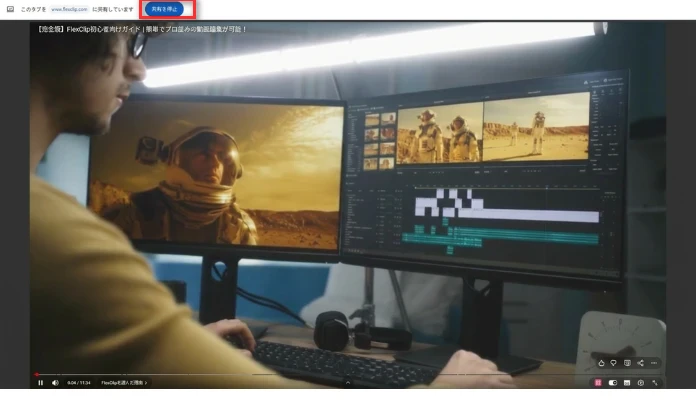Click the 0:04 / 11:34 time display
Image resolution: width=700 pixels, height=400 pixels.
(x=79, y=383)
